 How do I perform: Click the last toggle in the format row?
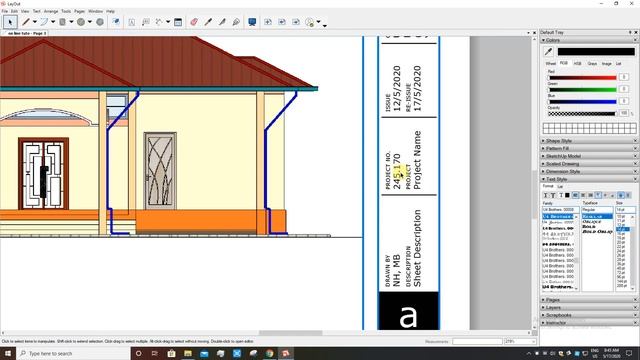pos(628,195)
